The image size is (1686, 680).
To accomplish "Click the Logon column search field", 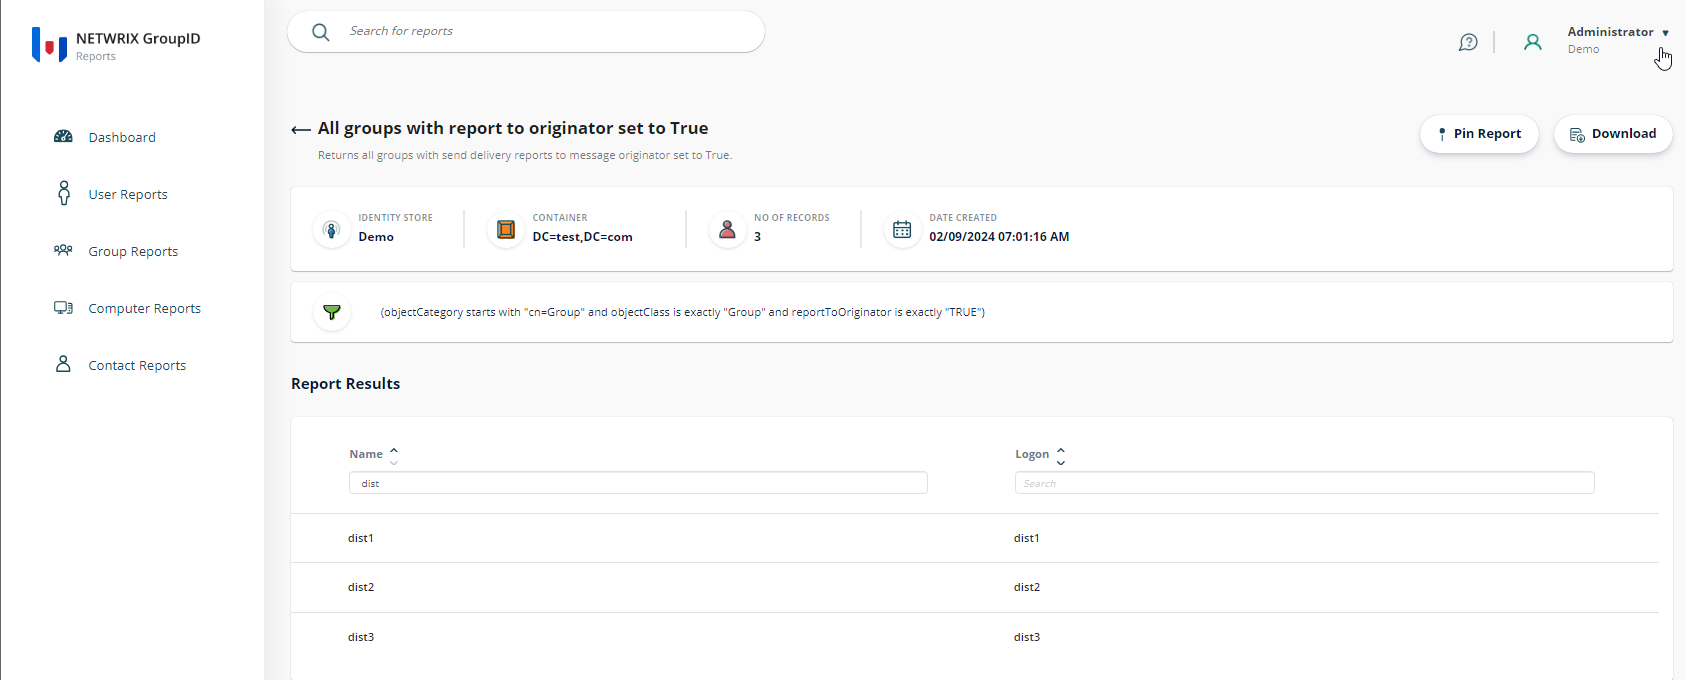I will click(1304, 483).
